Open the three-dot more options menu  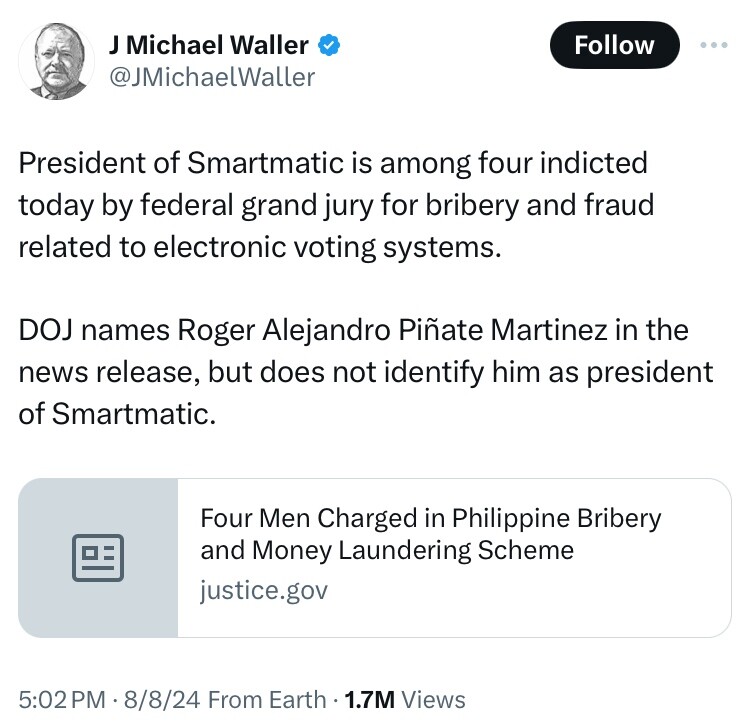pyautogui.click(x=711, y=45)
